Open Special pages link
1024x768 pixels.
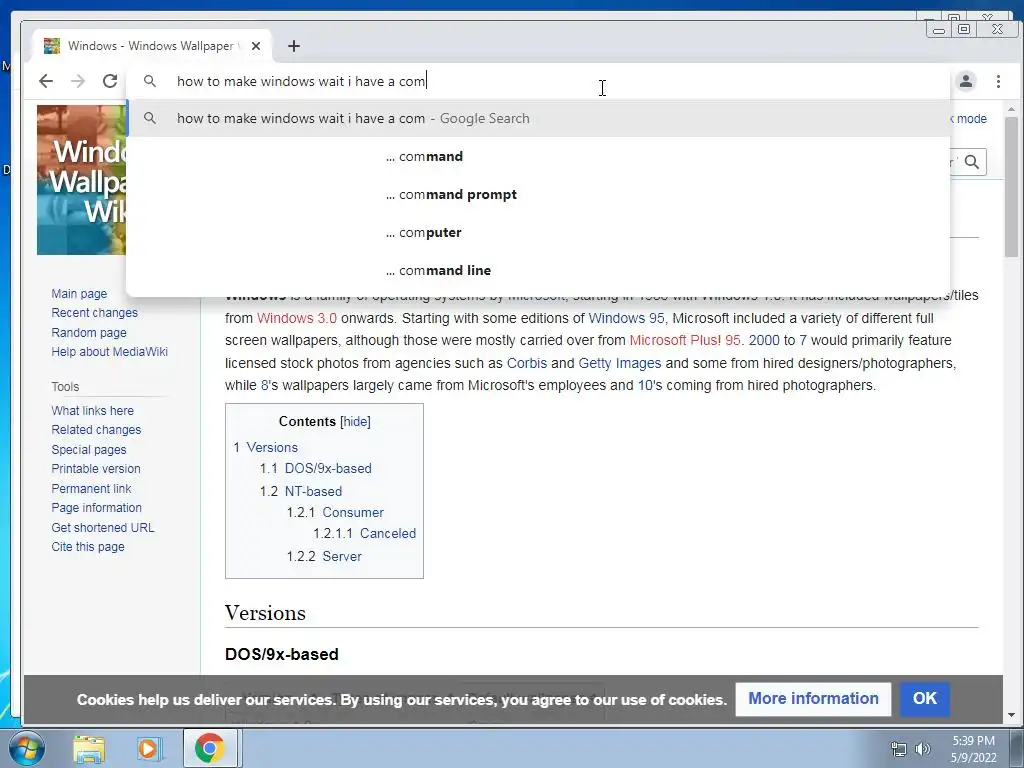pos(89,449)
